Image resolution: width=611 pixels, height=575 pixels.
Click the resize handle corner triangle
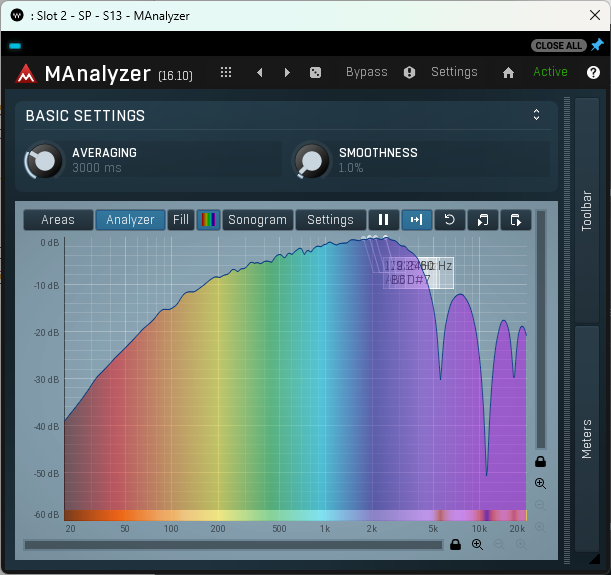(x=594, y=559)
